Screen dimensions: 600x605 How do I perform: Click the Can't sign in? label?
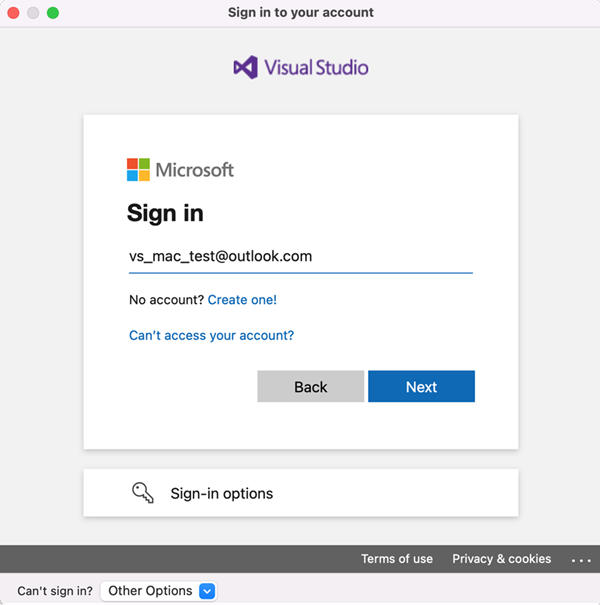[55, 591]
